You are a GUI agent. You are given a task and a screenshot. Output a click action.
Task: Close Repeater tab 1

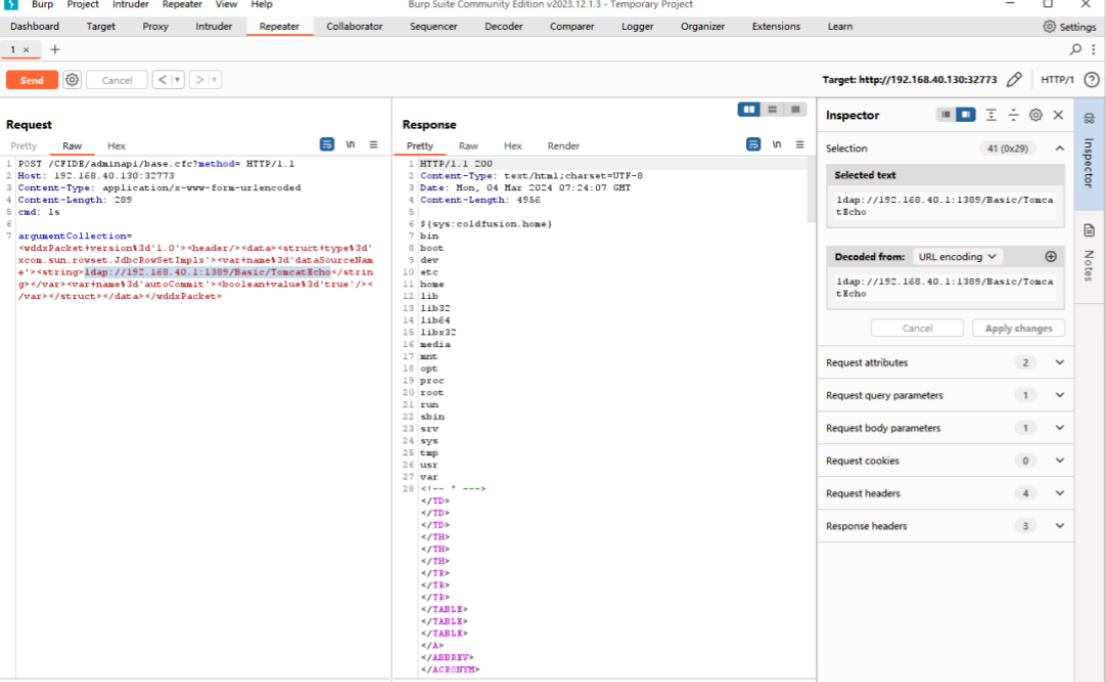pos(26,50)
